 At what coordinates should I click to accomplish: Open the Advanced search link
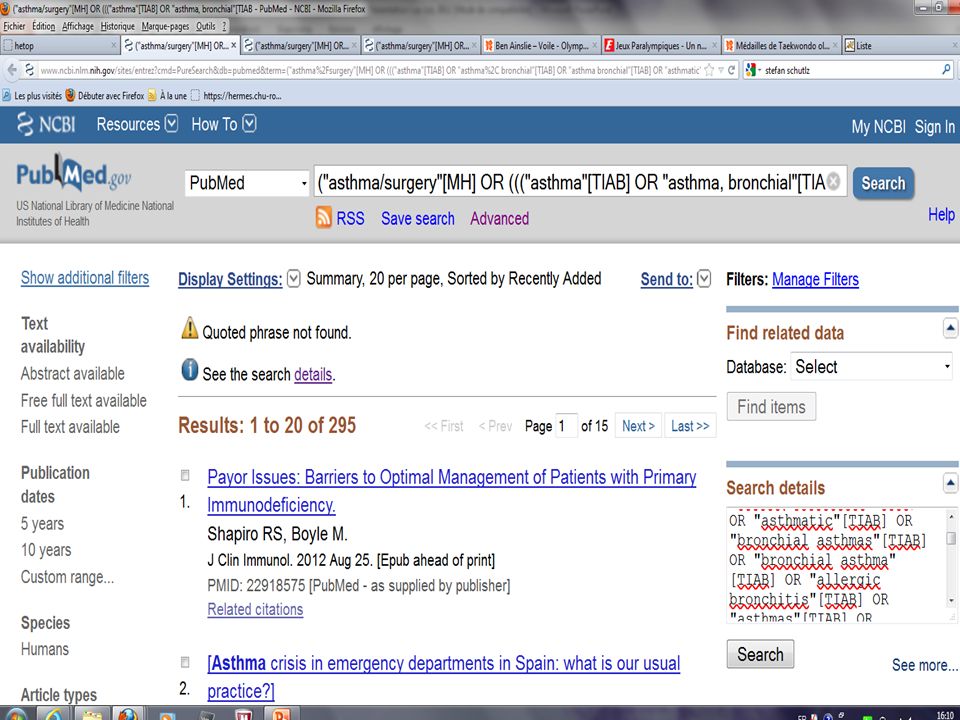click(x=500, y=219)
